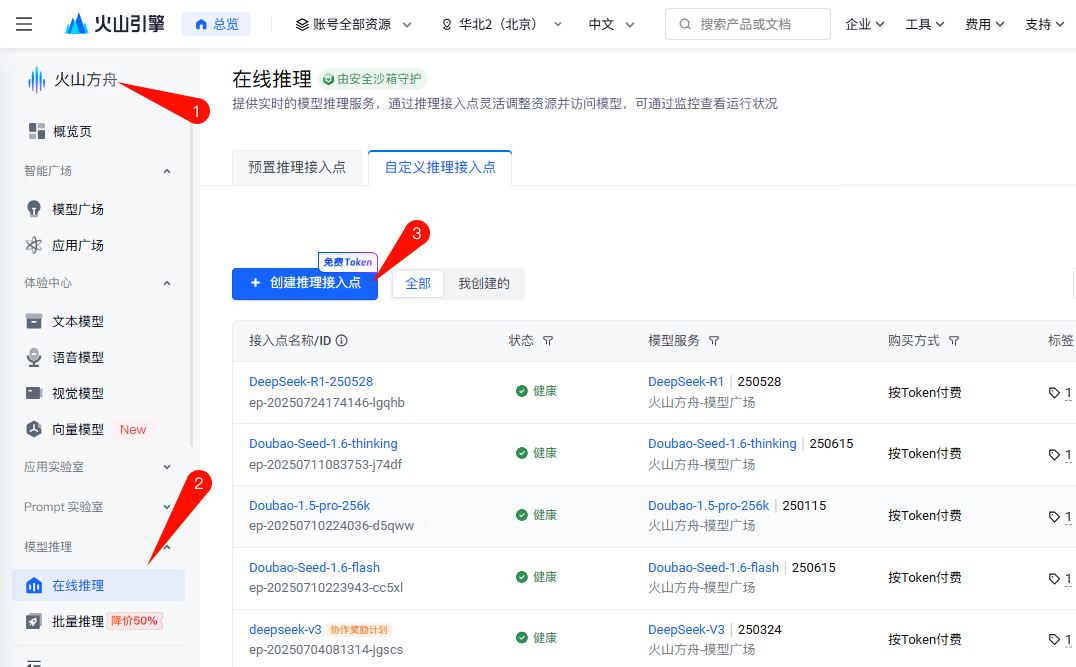Image resolution: width=1076 pixels, height=667 pixels.
Task: Click the search magnifier icon
Action: pos(685,24)
